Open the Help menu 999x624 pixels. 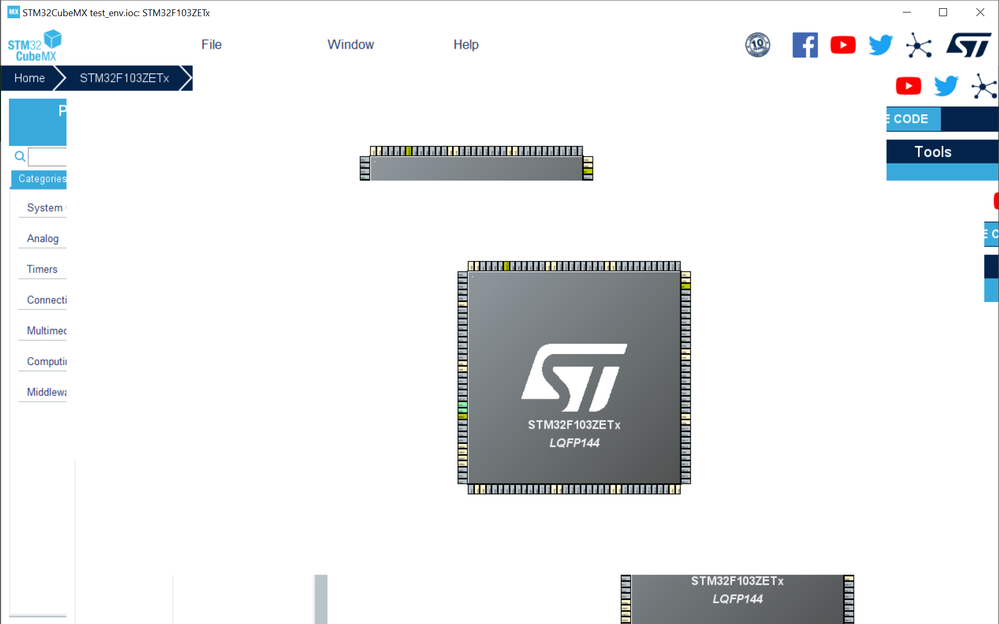[466, 45]
